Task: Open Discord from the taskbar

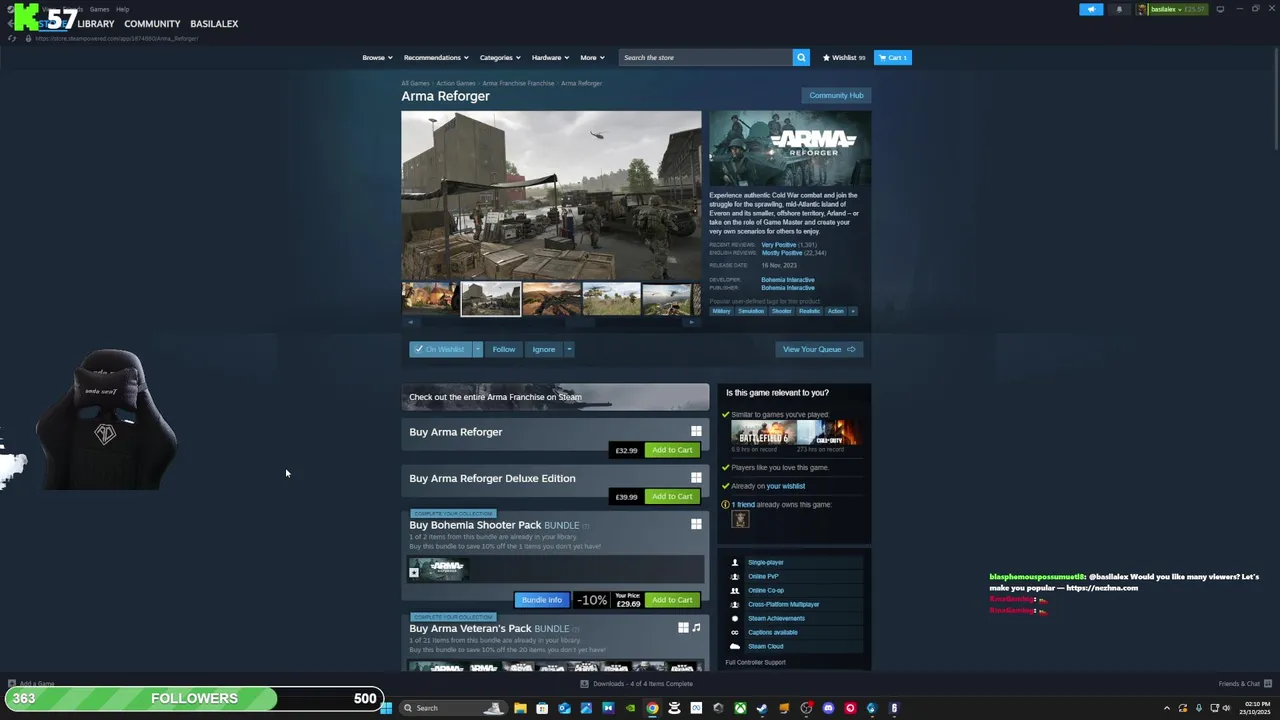Action: click(x=828, y=708)
